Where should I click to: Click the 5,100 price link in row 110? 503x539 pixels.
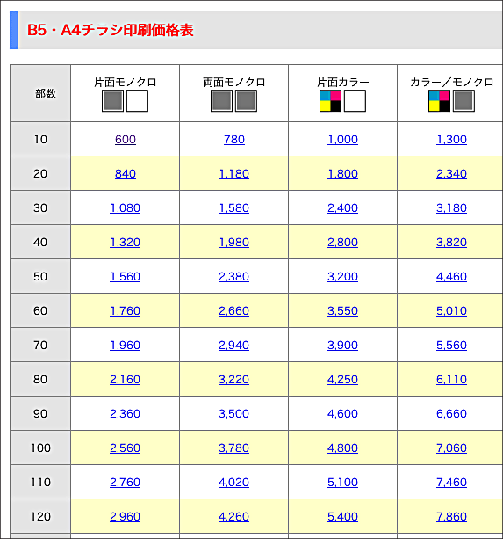[342, 482]
